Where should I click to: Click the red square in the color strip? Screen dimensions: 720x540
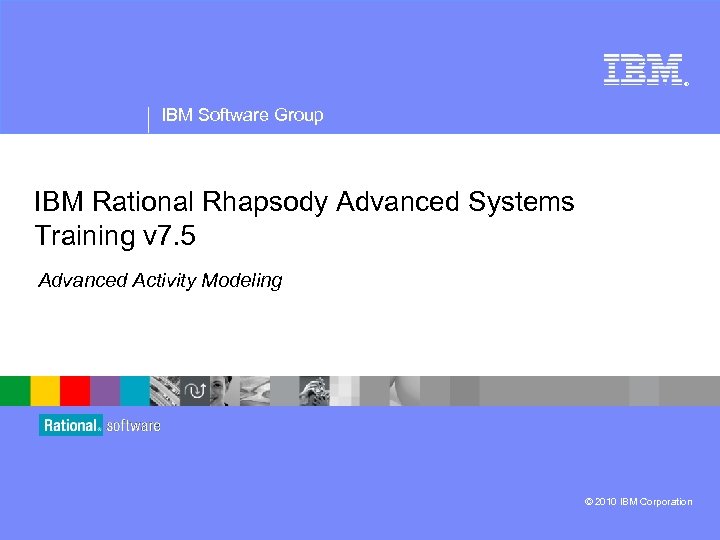tap(75, 391)
